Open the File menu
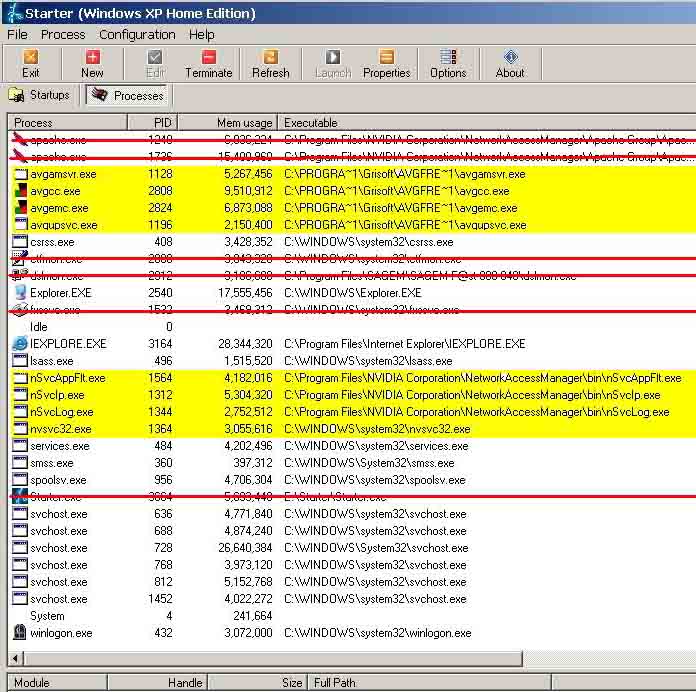Image resolution: width=696 pixels, height=692 pixels. coord(17,34)
